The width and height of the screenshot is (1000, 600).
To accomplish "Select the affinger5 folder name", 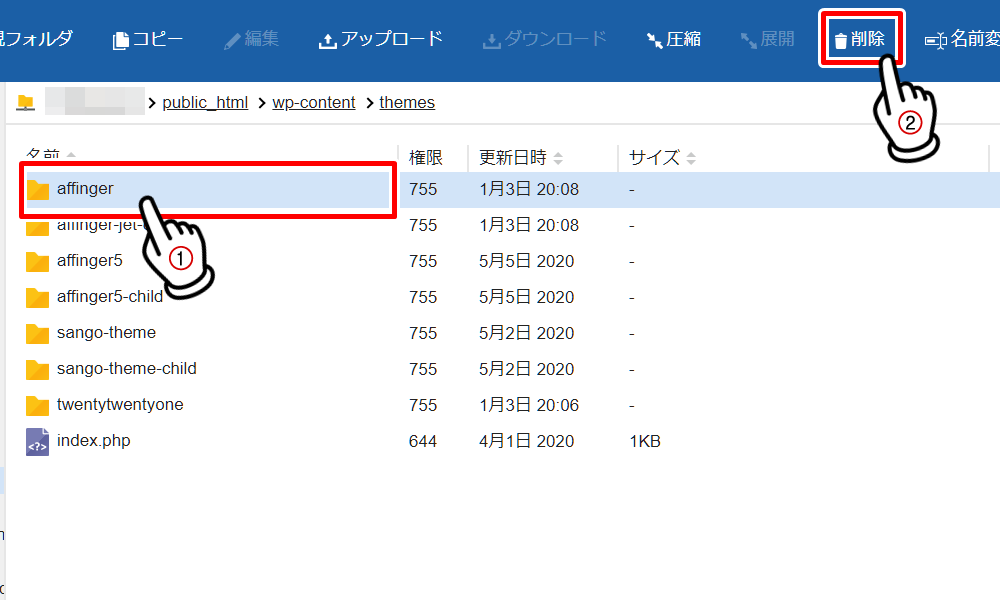I will (x=89, y=261).
